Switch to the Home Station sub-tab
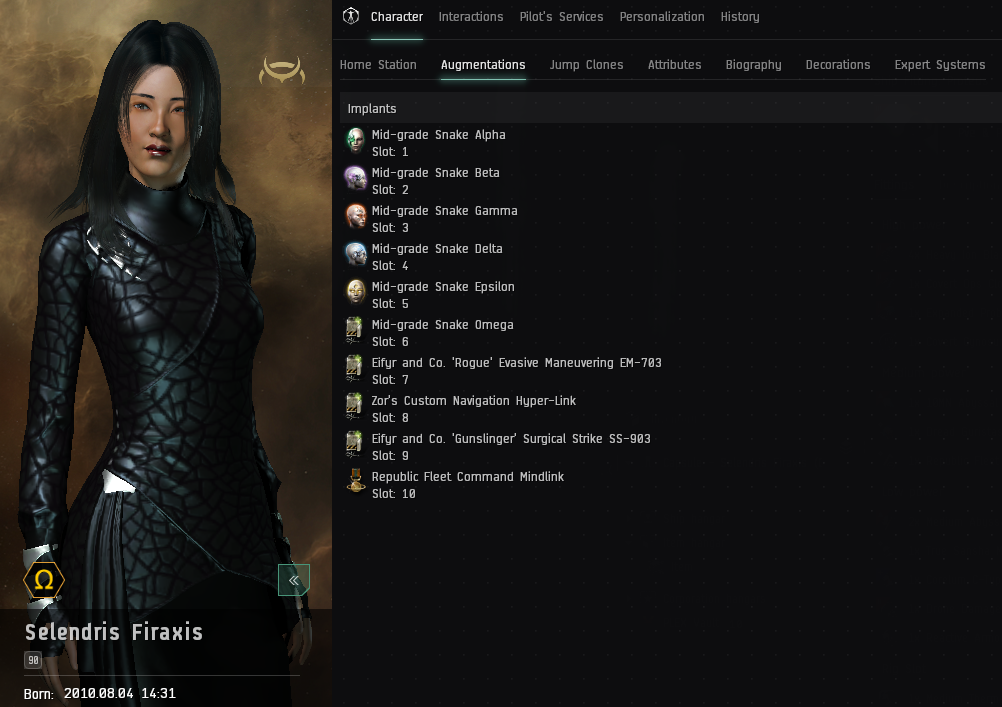The height and width of the screenshot is (707, 1002). (x=378, y=65)
